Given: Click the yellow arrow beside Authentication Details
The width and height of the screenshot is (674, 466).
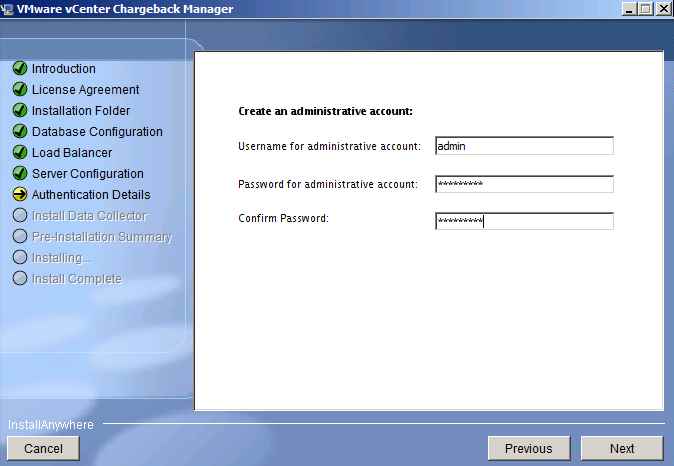Looking at the screenshot, I should click(20, 194).
